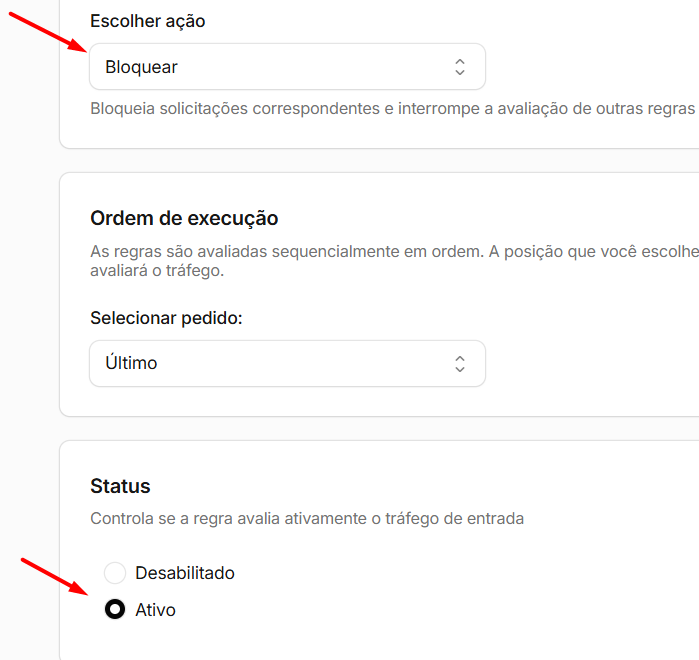Click the Status section heading
Image resolution: width=699 pixels, height=660 pixels.
[x=120, y=486]
